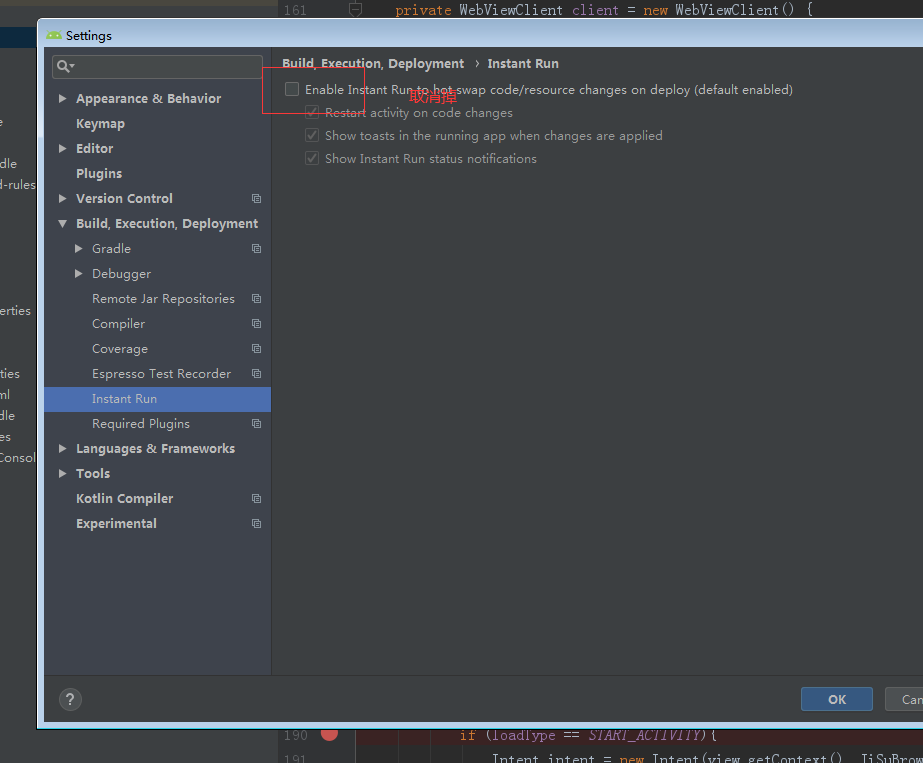Click the settings icon beside Experimental

(256, 523)
